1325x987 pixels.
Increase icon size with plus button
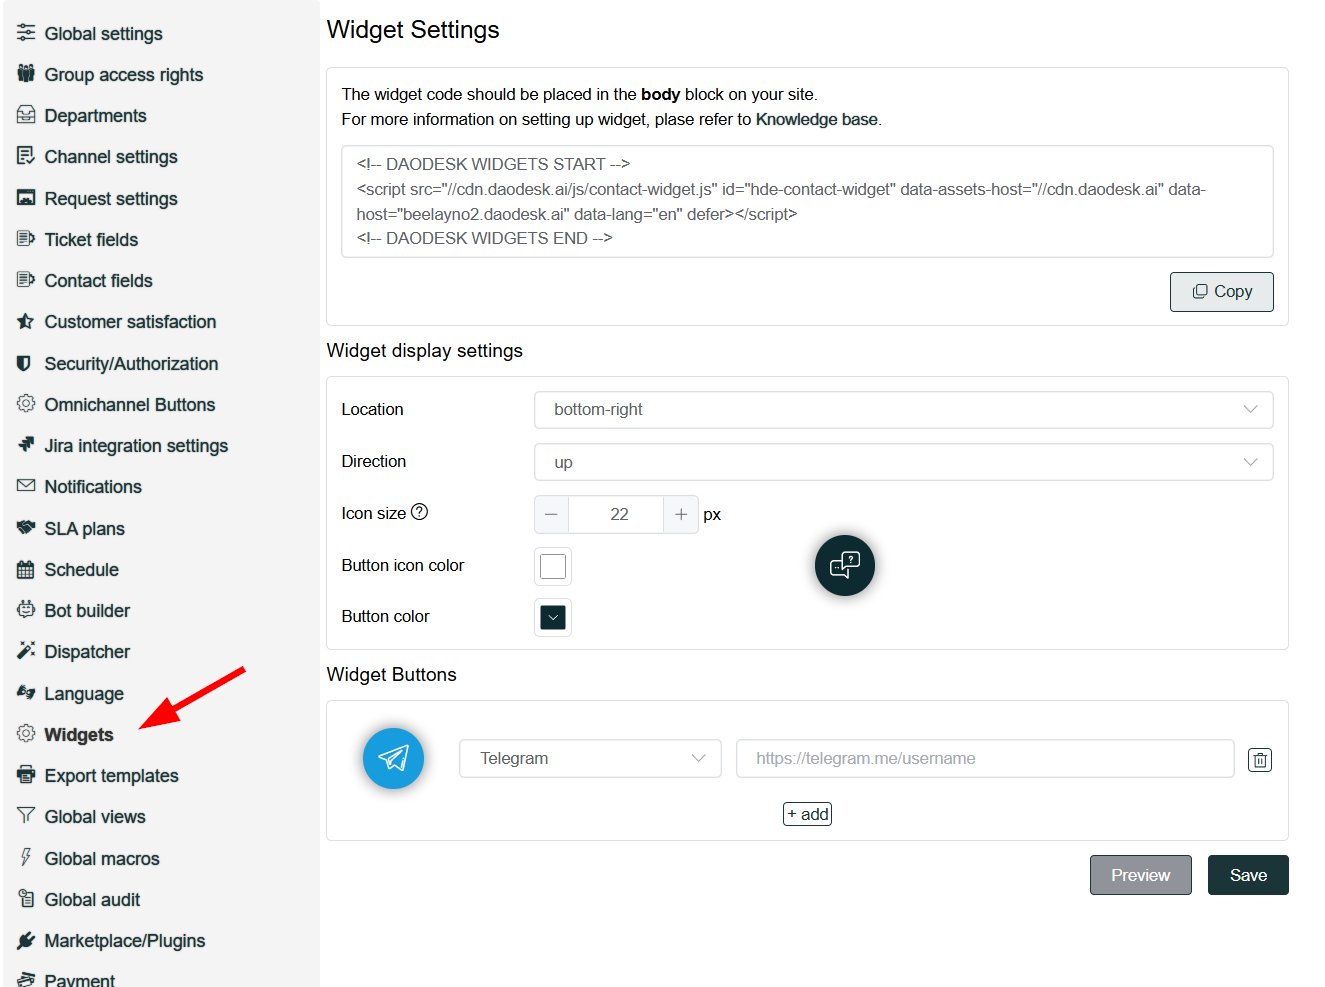click(681, 514)
